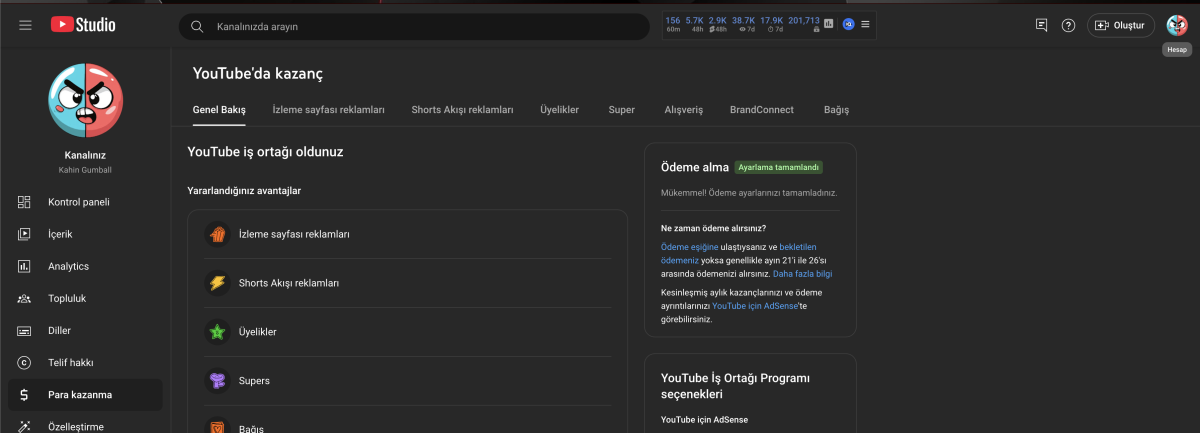Switch to Bağış tab
Viewport: 1200px width, 433px height.
click(836, 109)
